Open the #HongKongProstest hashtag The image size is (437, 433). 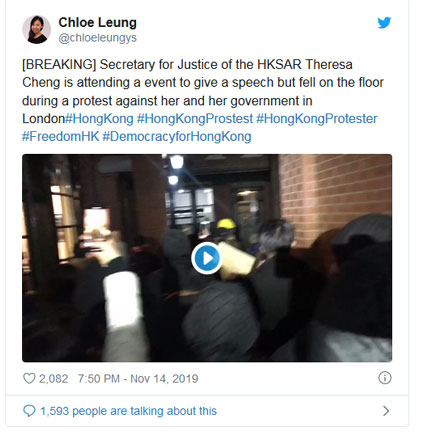coord(195,119)
